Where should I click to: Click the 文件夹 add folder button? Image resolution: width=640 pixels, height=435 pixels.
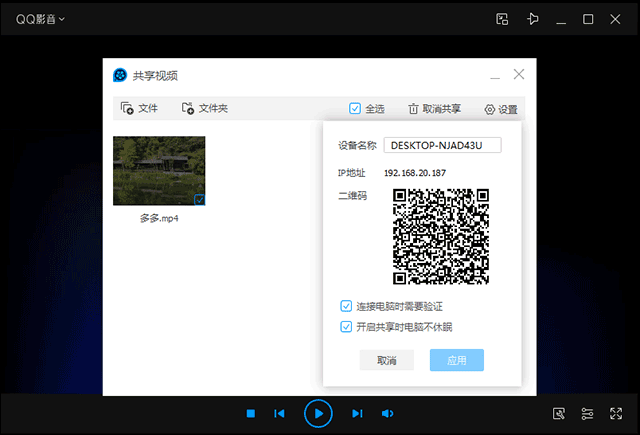pos(204,108)
